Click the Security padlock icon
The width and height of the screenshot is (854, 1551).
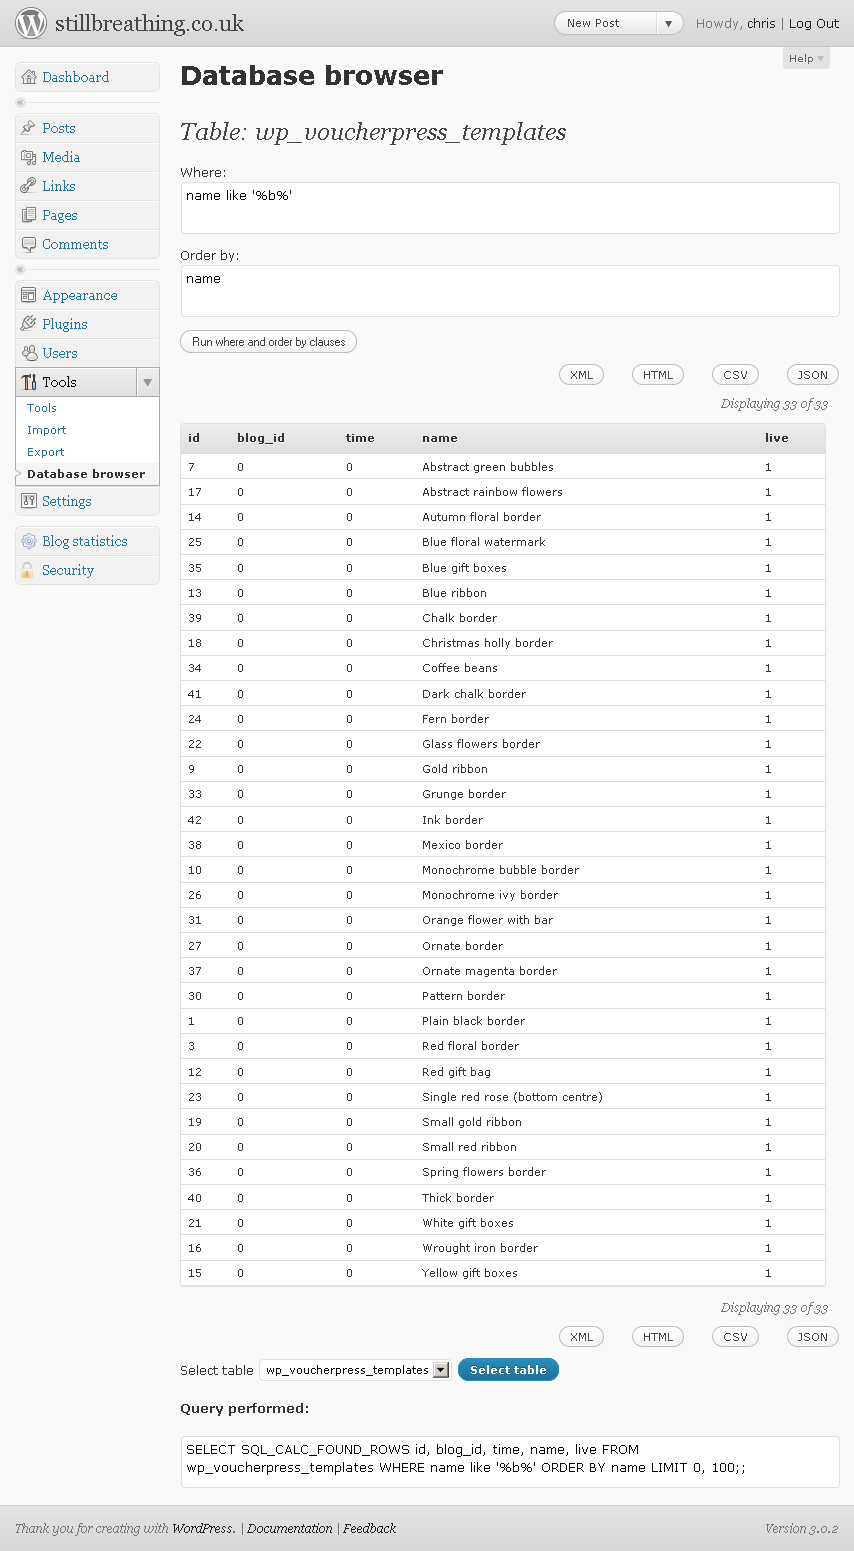tap(28, 570)
